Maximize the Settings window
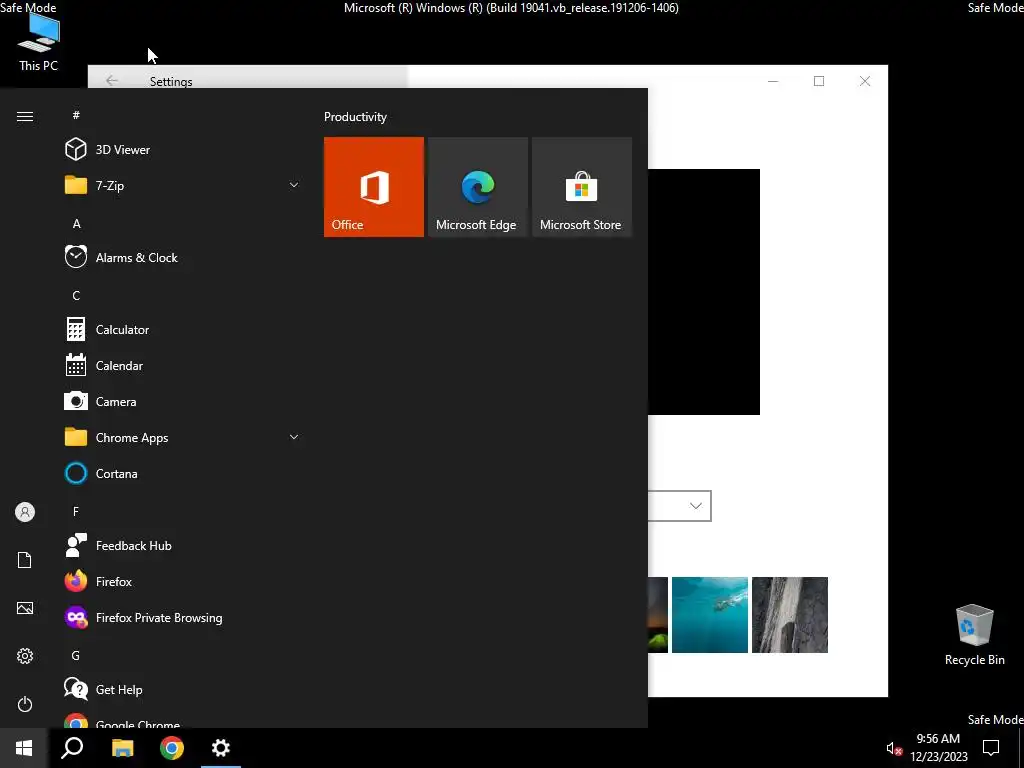Screen dimensions: 1024x768 pyautogui.click(x=819, y=81)
